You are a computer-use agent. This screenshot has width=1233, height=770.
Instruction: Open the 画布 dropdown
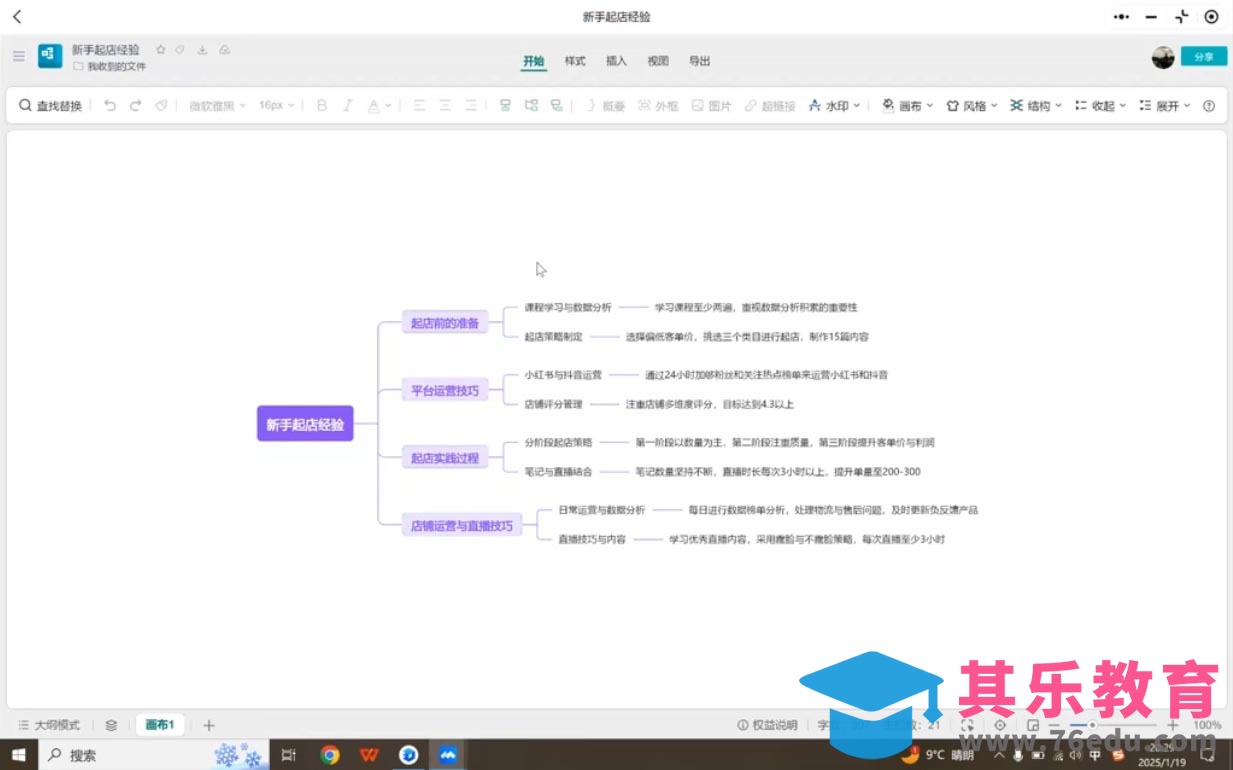pos(907,106)
